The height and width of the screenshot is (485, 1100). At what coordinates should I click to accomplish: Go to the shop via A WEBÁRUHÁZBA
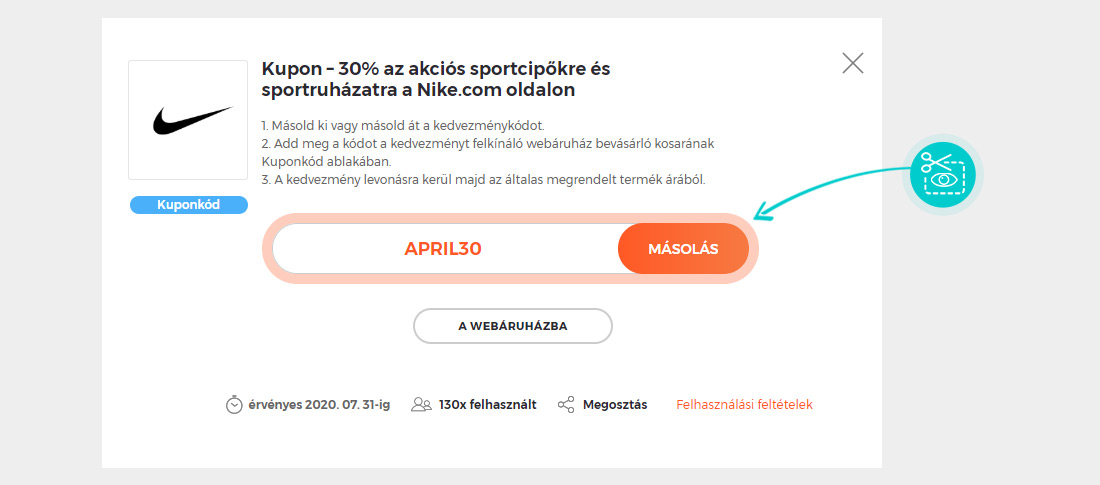point(513,326)
